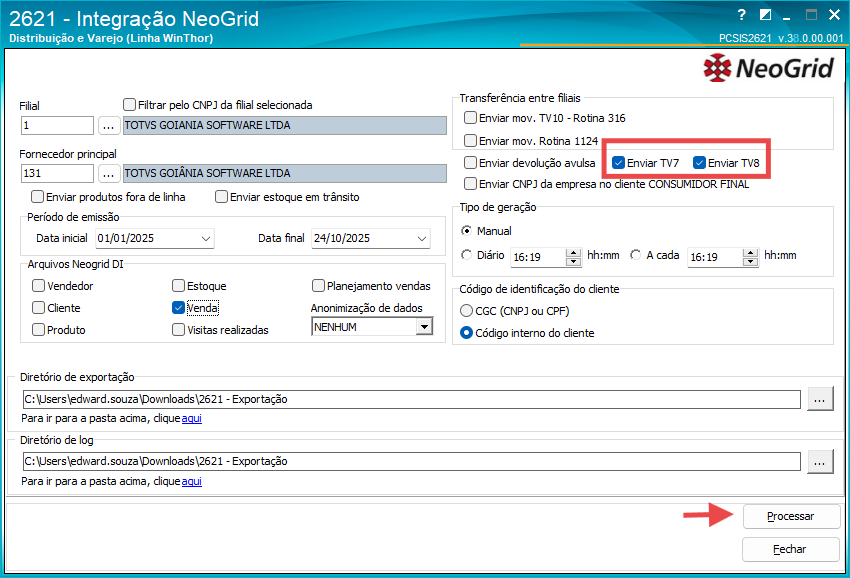Open Data final date dropdown

[x=422, y=239]
